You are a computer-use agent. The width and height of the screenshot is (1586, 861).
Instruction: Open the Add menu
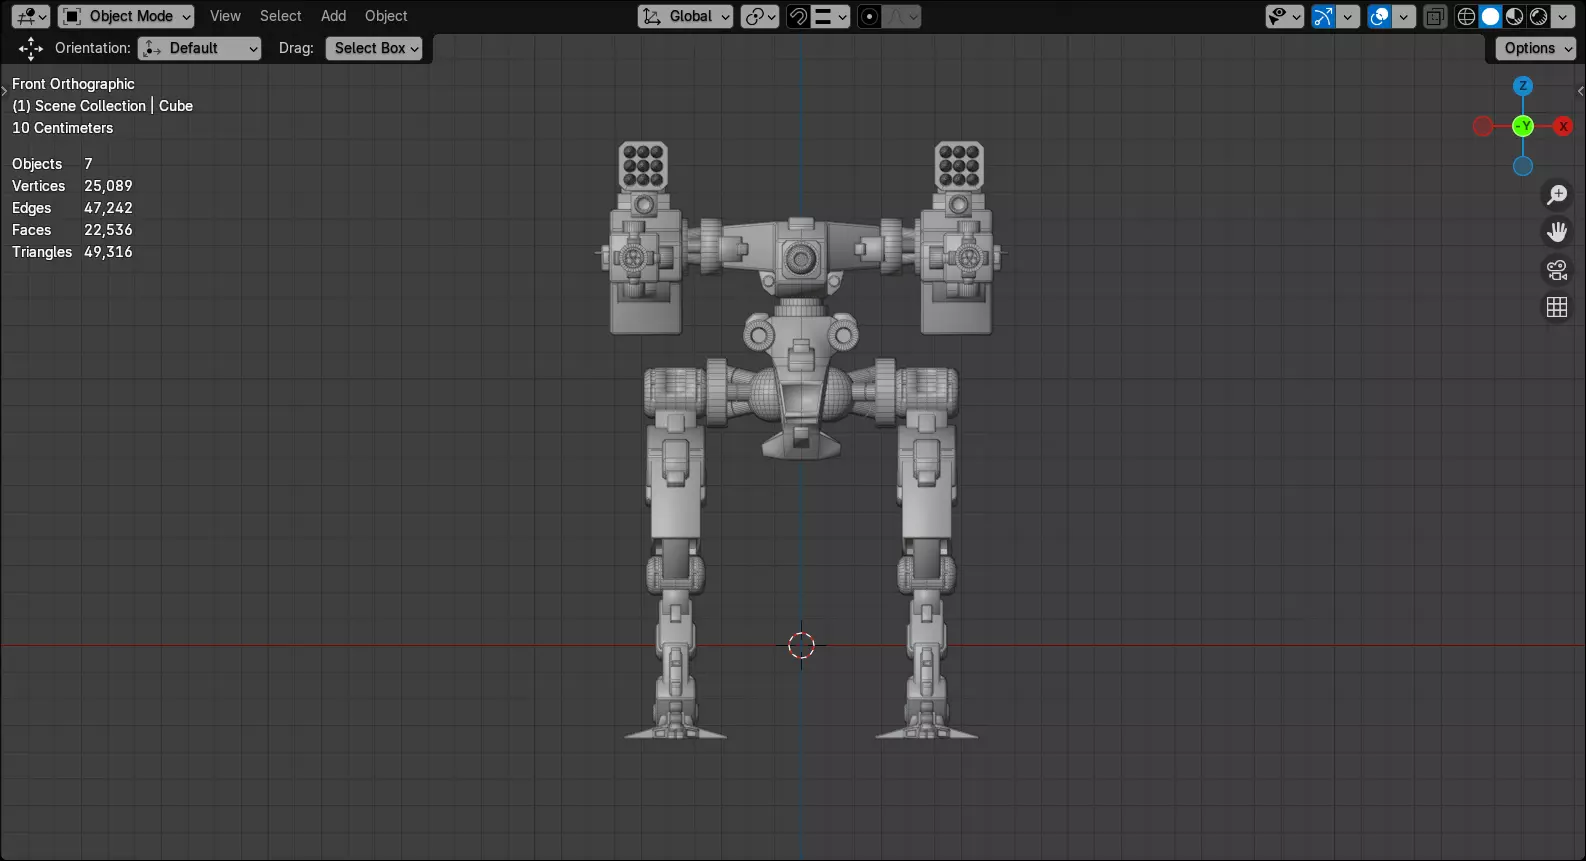click(x=333, y=16)
